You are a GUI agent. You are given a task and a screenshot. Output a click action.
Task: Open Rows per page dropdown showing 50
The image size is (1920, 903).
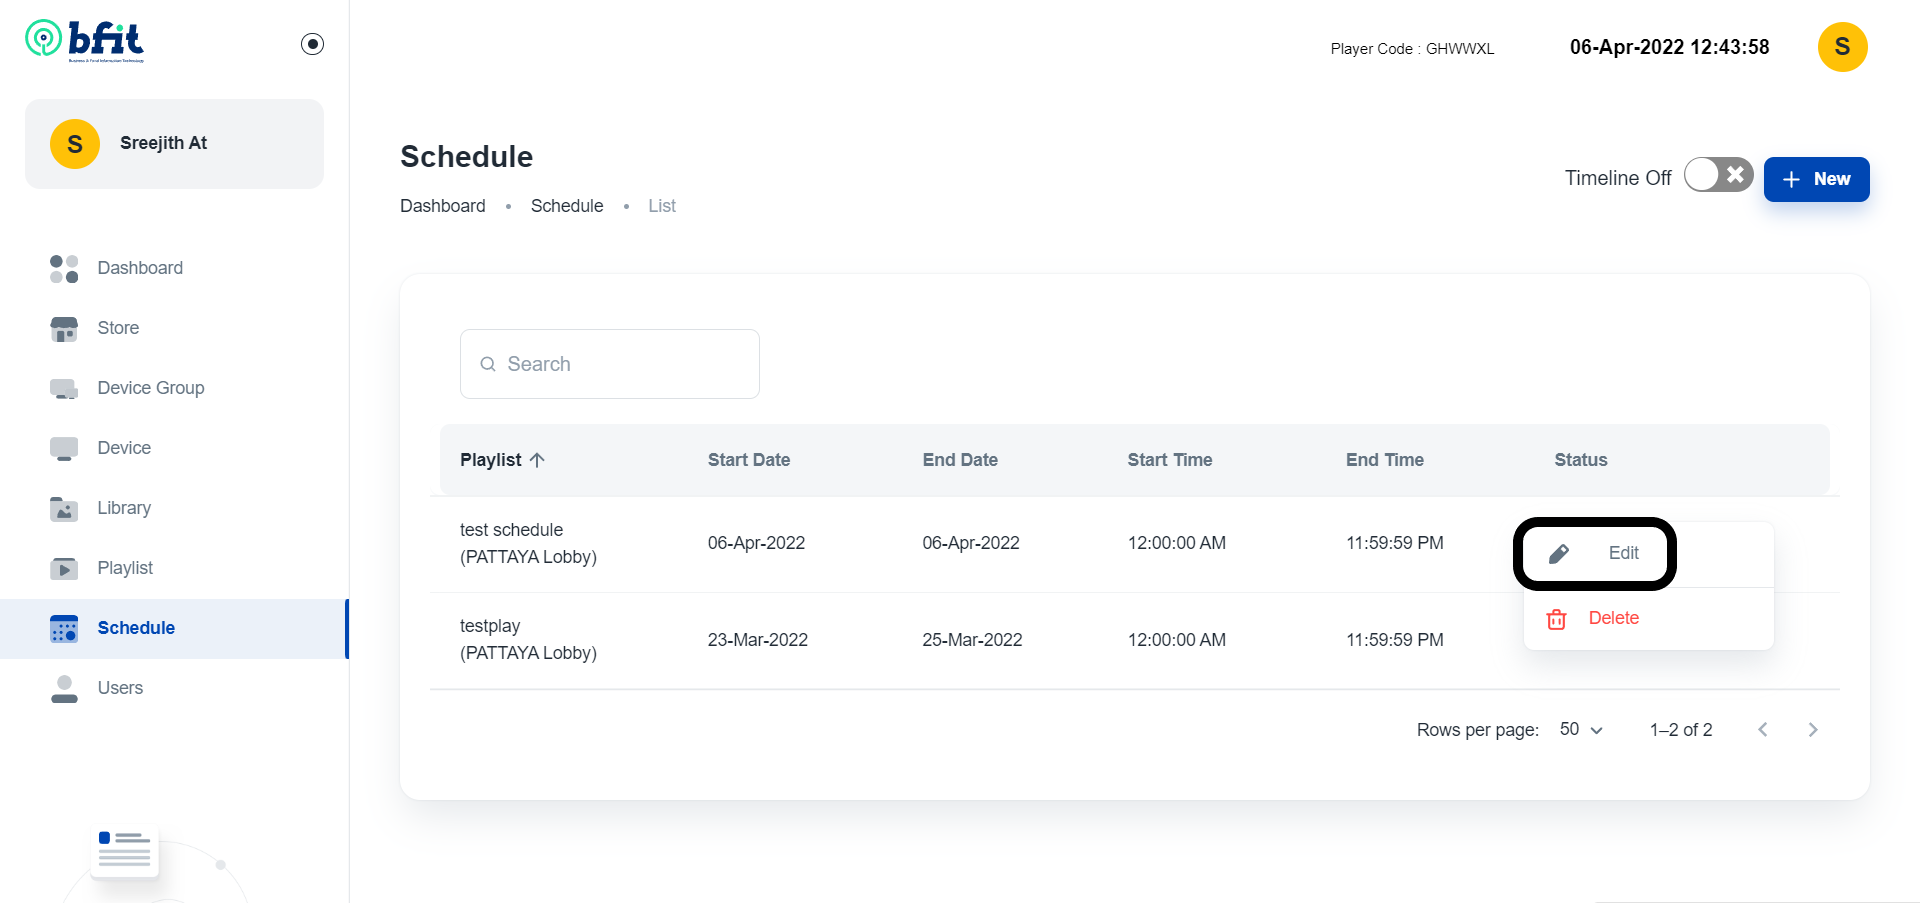pyautogui.click(x=1581, y=730)
